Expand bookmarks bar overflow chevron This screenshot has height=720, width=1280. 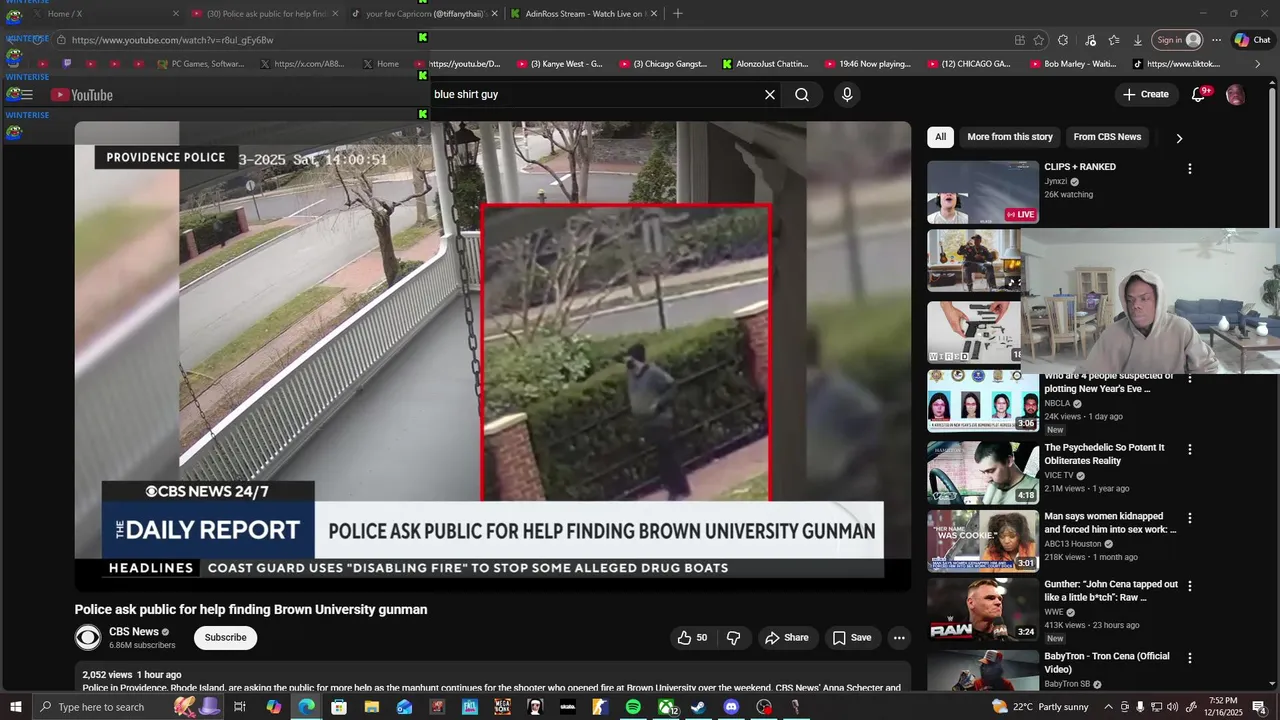point(1258,64)
